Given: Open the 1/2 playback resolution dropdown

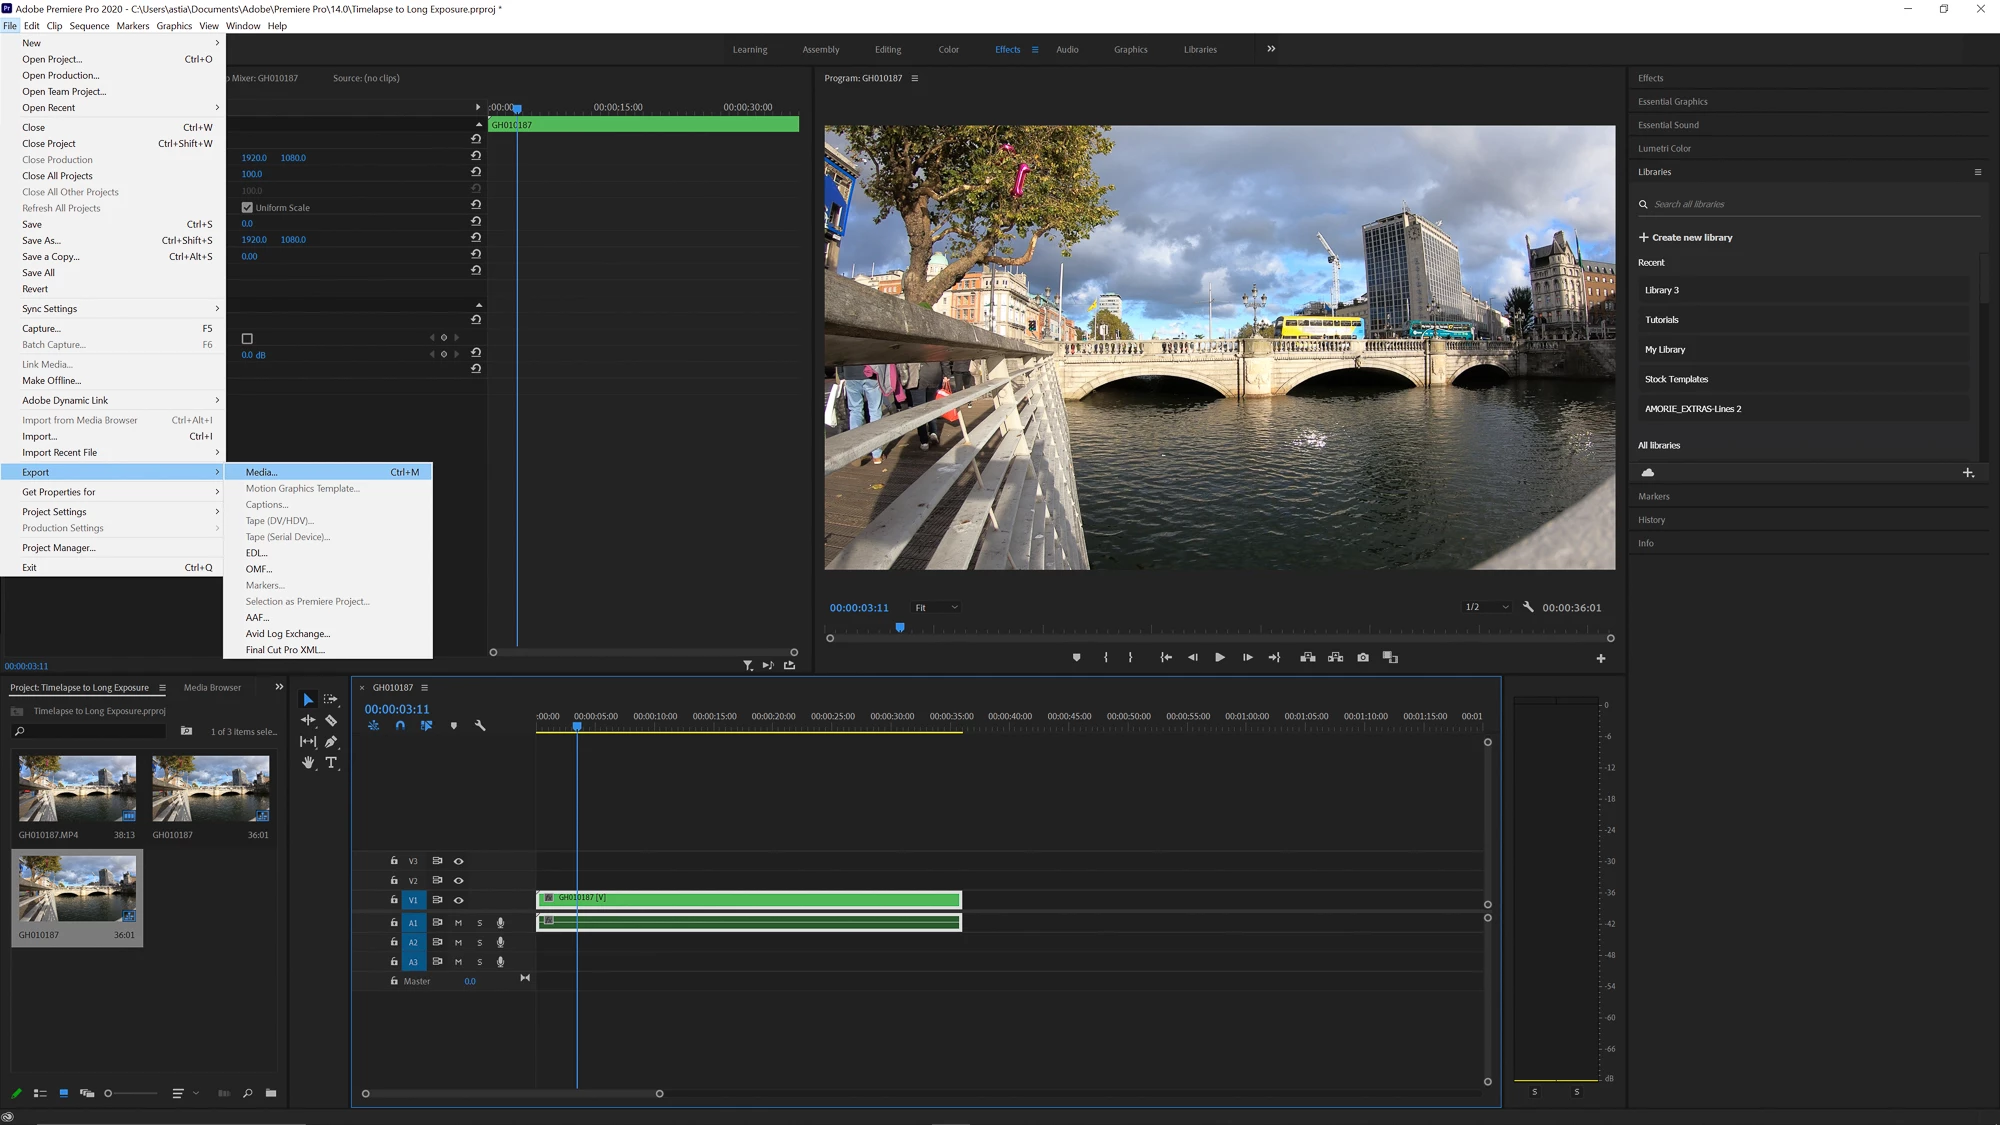Looking at the screenshot, I should [1486, 607].
